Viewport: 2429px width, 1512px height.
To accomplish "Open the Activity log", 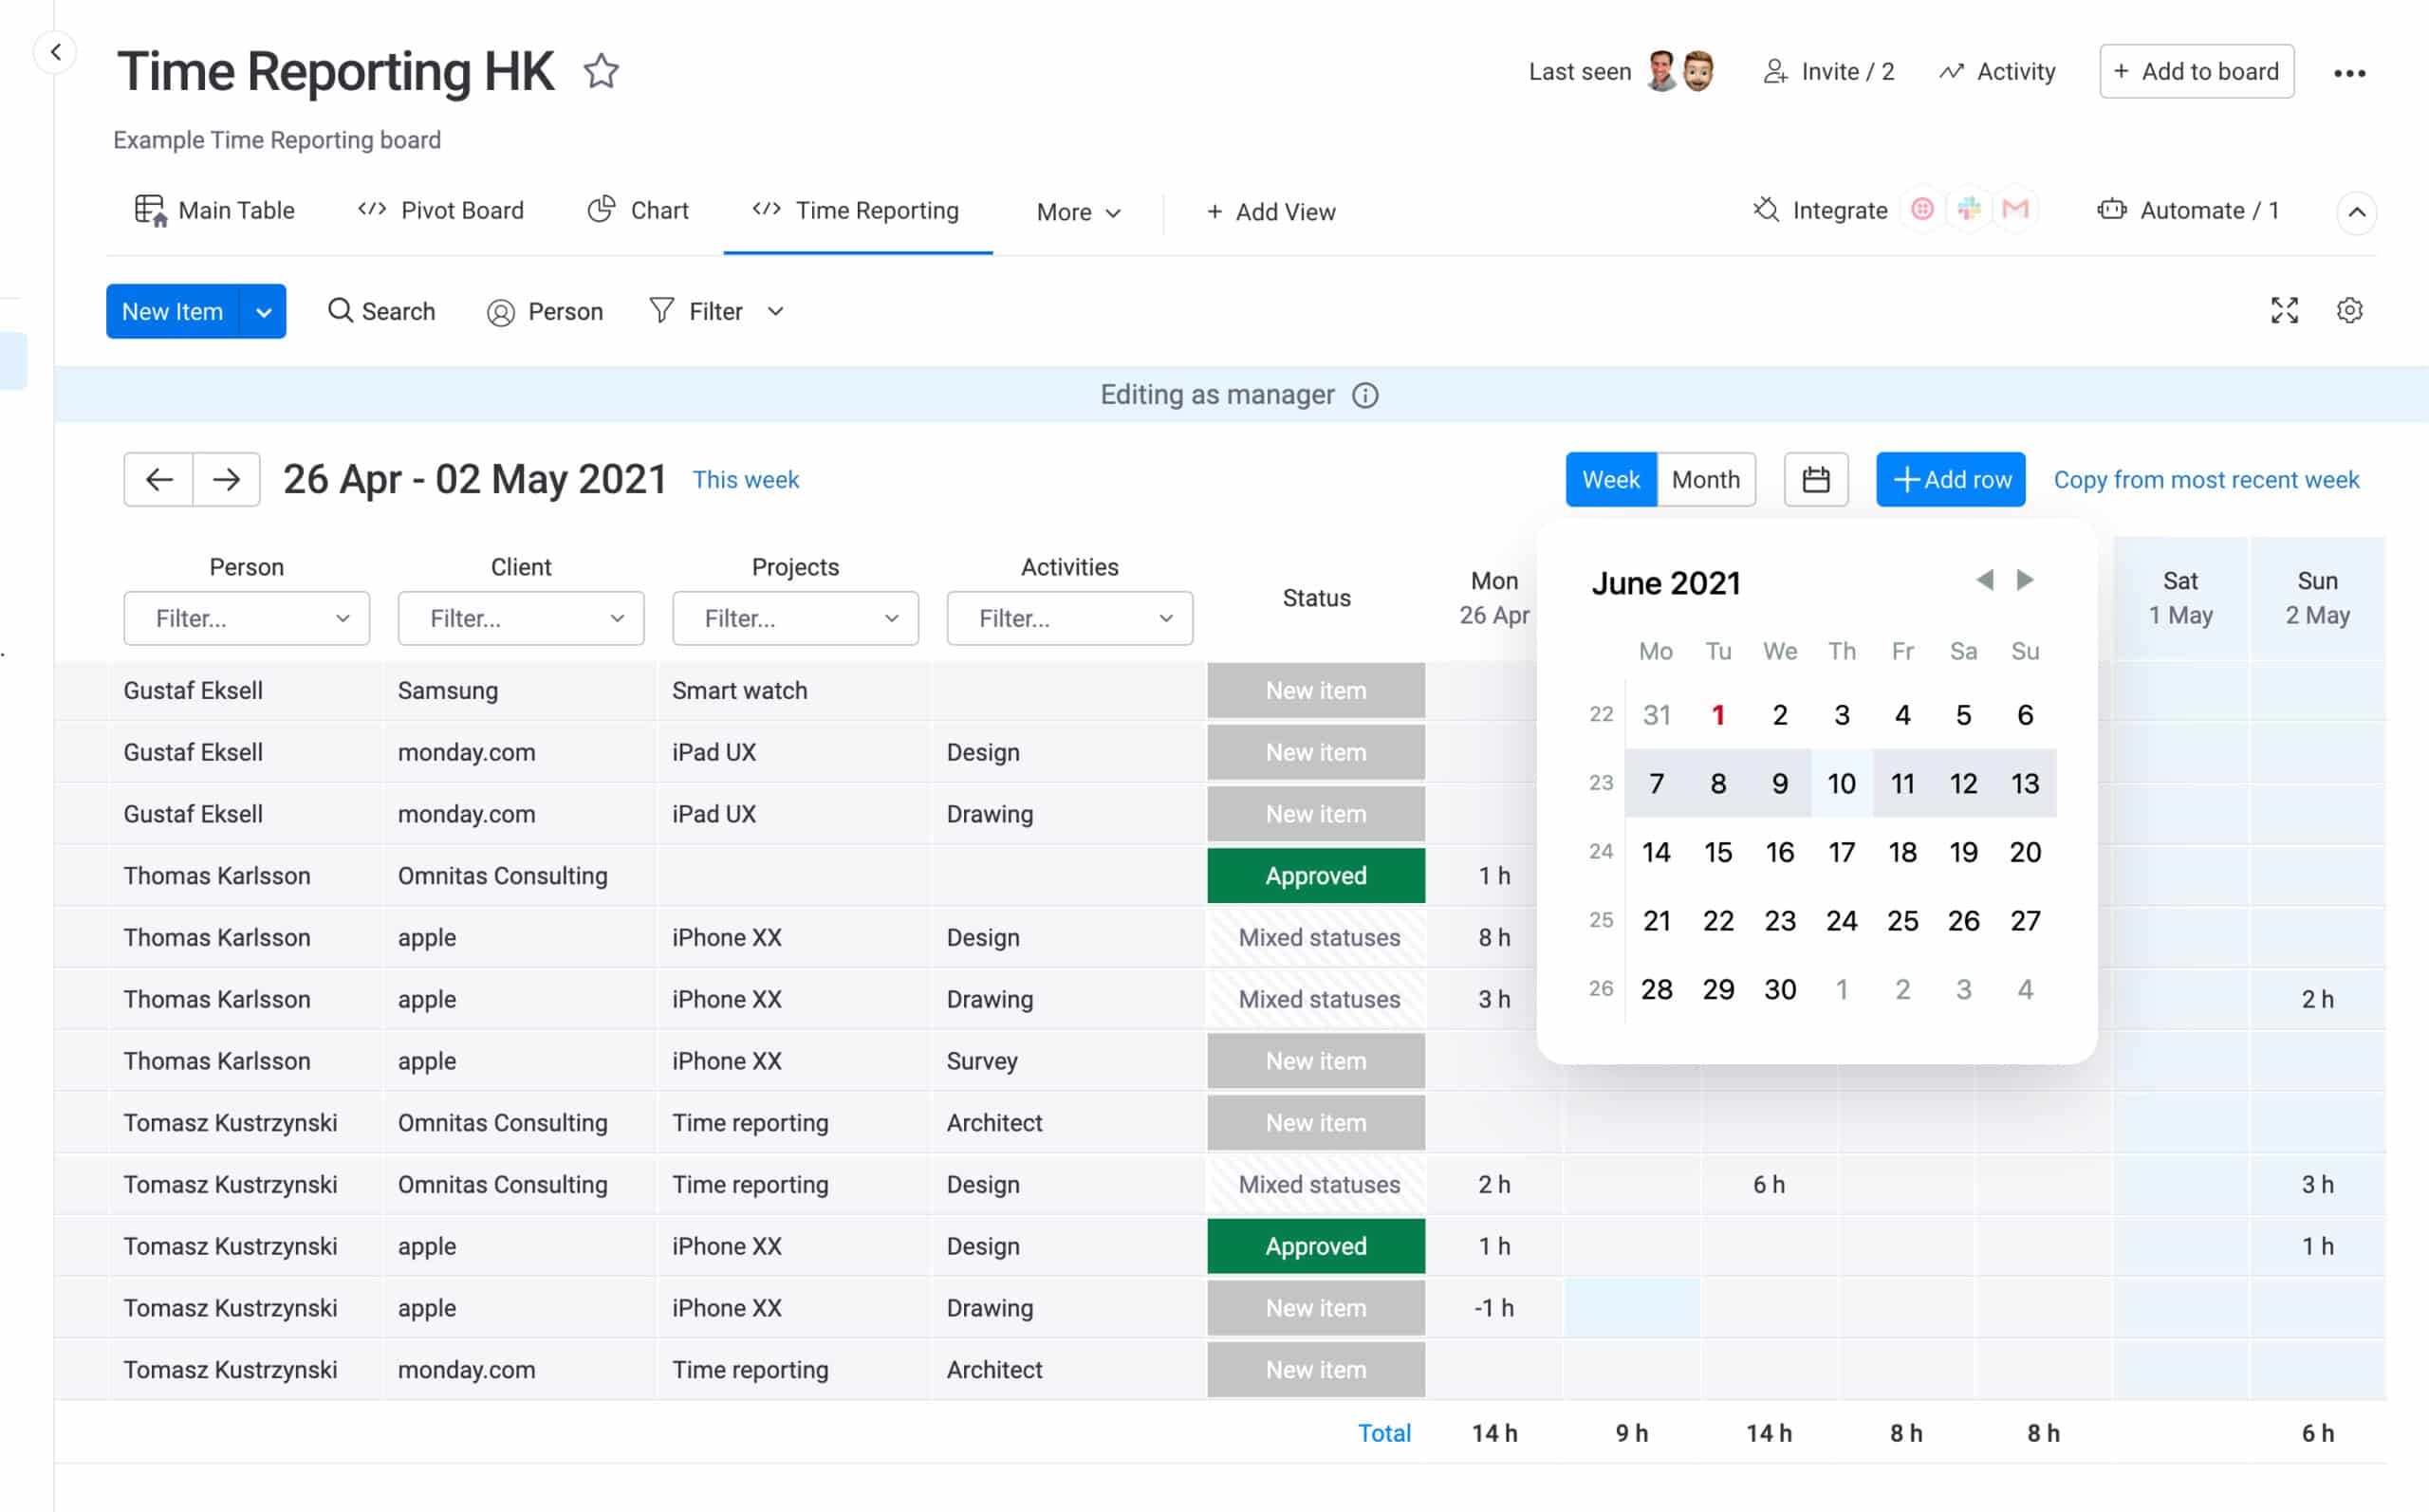I will pos(1997,72).
